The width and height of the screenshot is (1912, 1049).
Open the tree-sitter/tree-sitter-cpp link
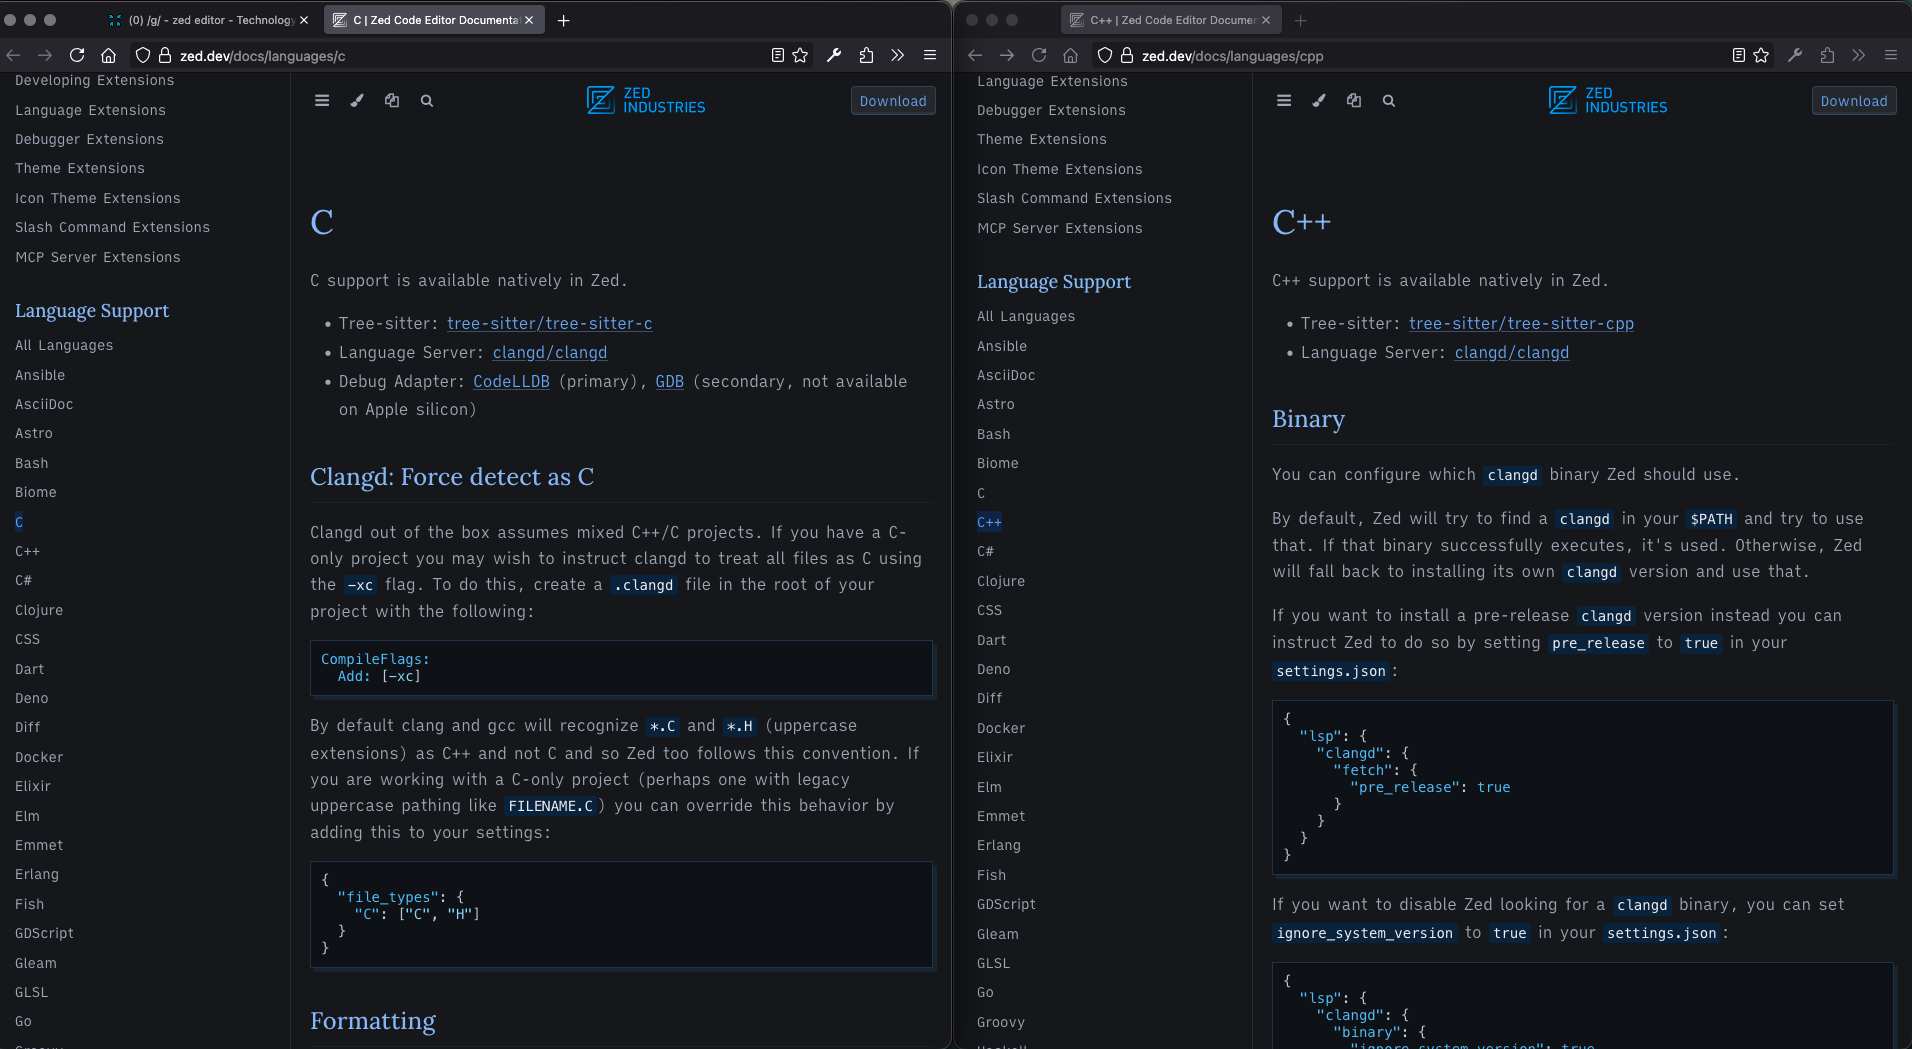pos(1520,324)
